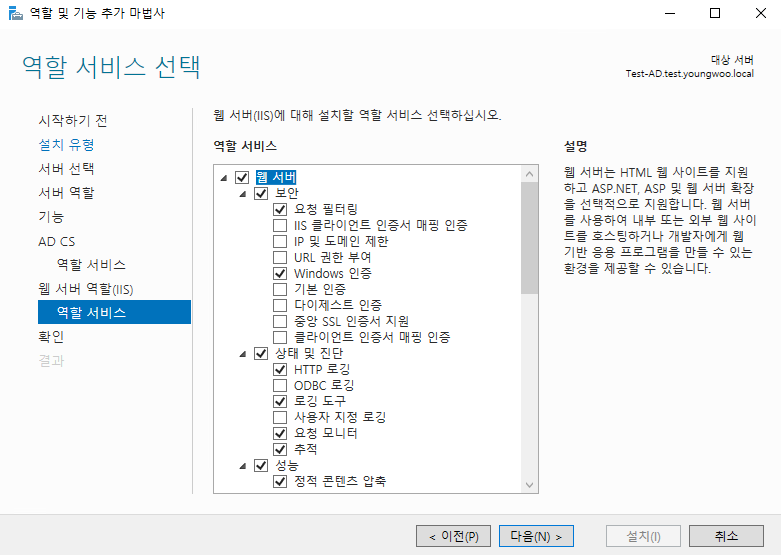Select HTTP 로깅 label
Viewport: 781px width, 555px height.
[x=322, y=369]
